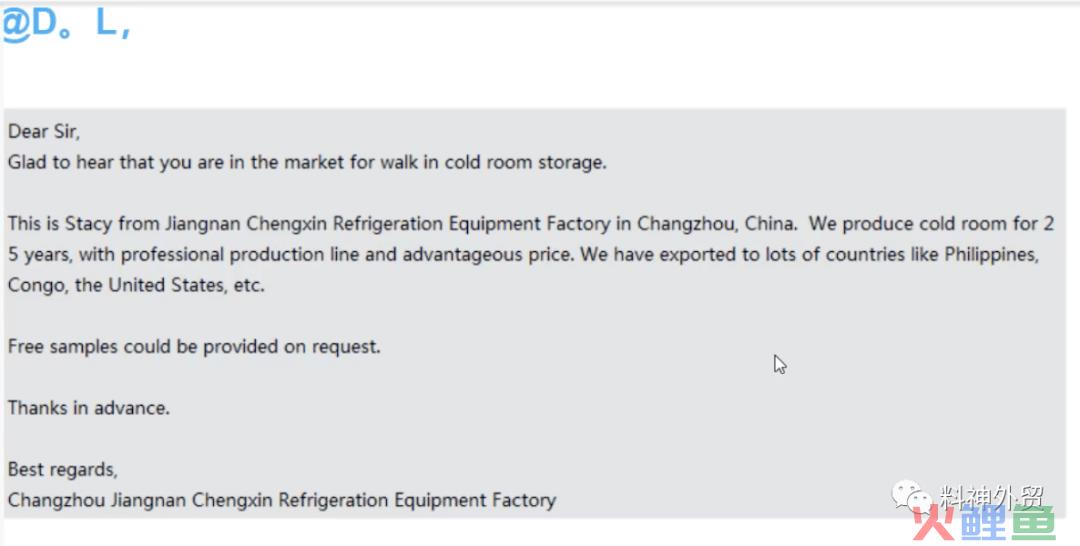
Task: Click the words 'Changzhou, China.'
Action: pyautogui.click(x=717, y=224)
